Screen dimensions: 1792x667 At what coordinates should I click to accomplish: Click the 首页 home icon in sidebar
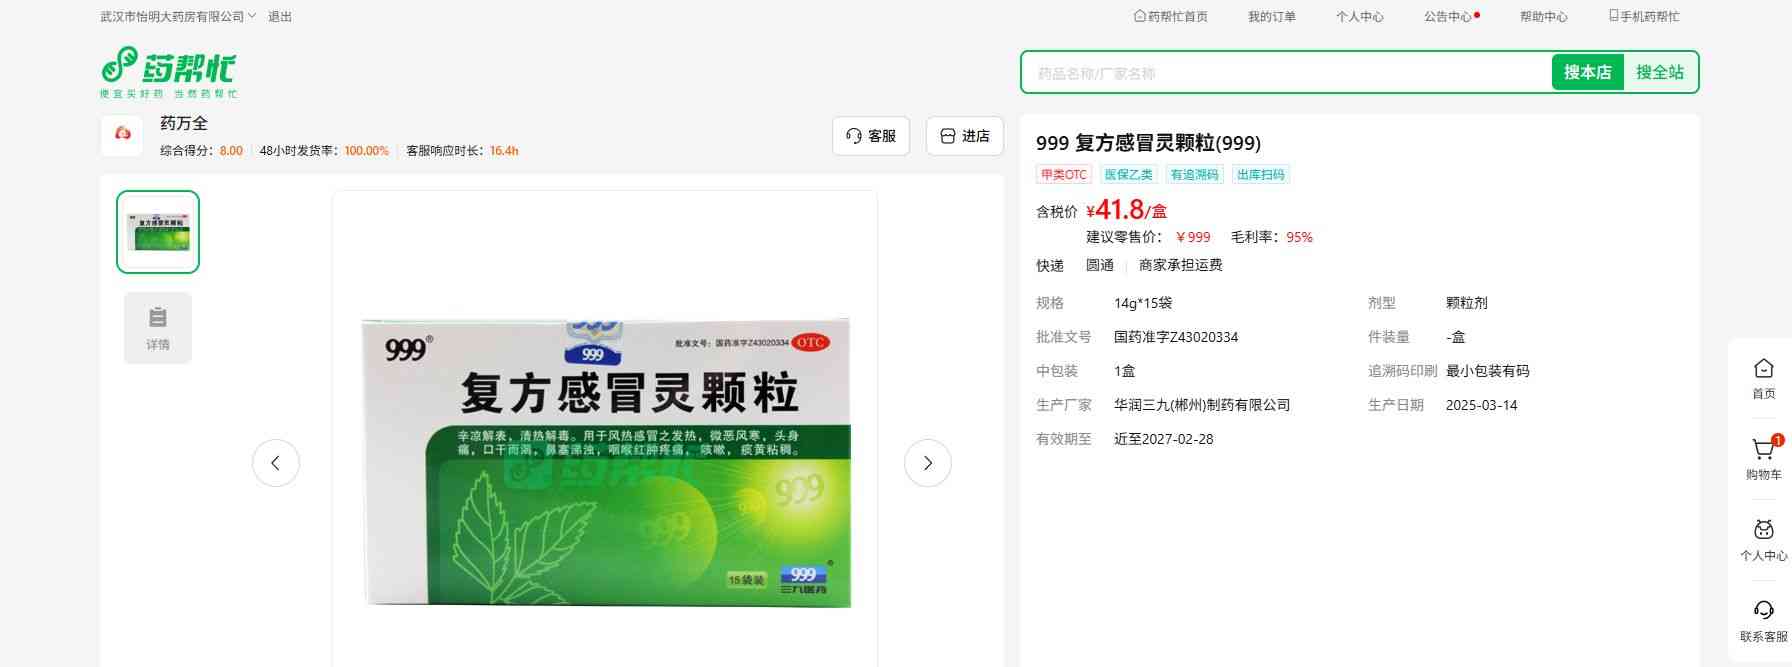(x=1763, y=370)
